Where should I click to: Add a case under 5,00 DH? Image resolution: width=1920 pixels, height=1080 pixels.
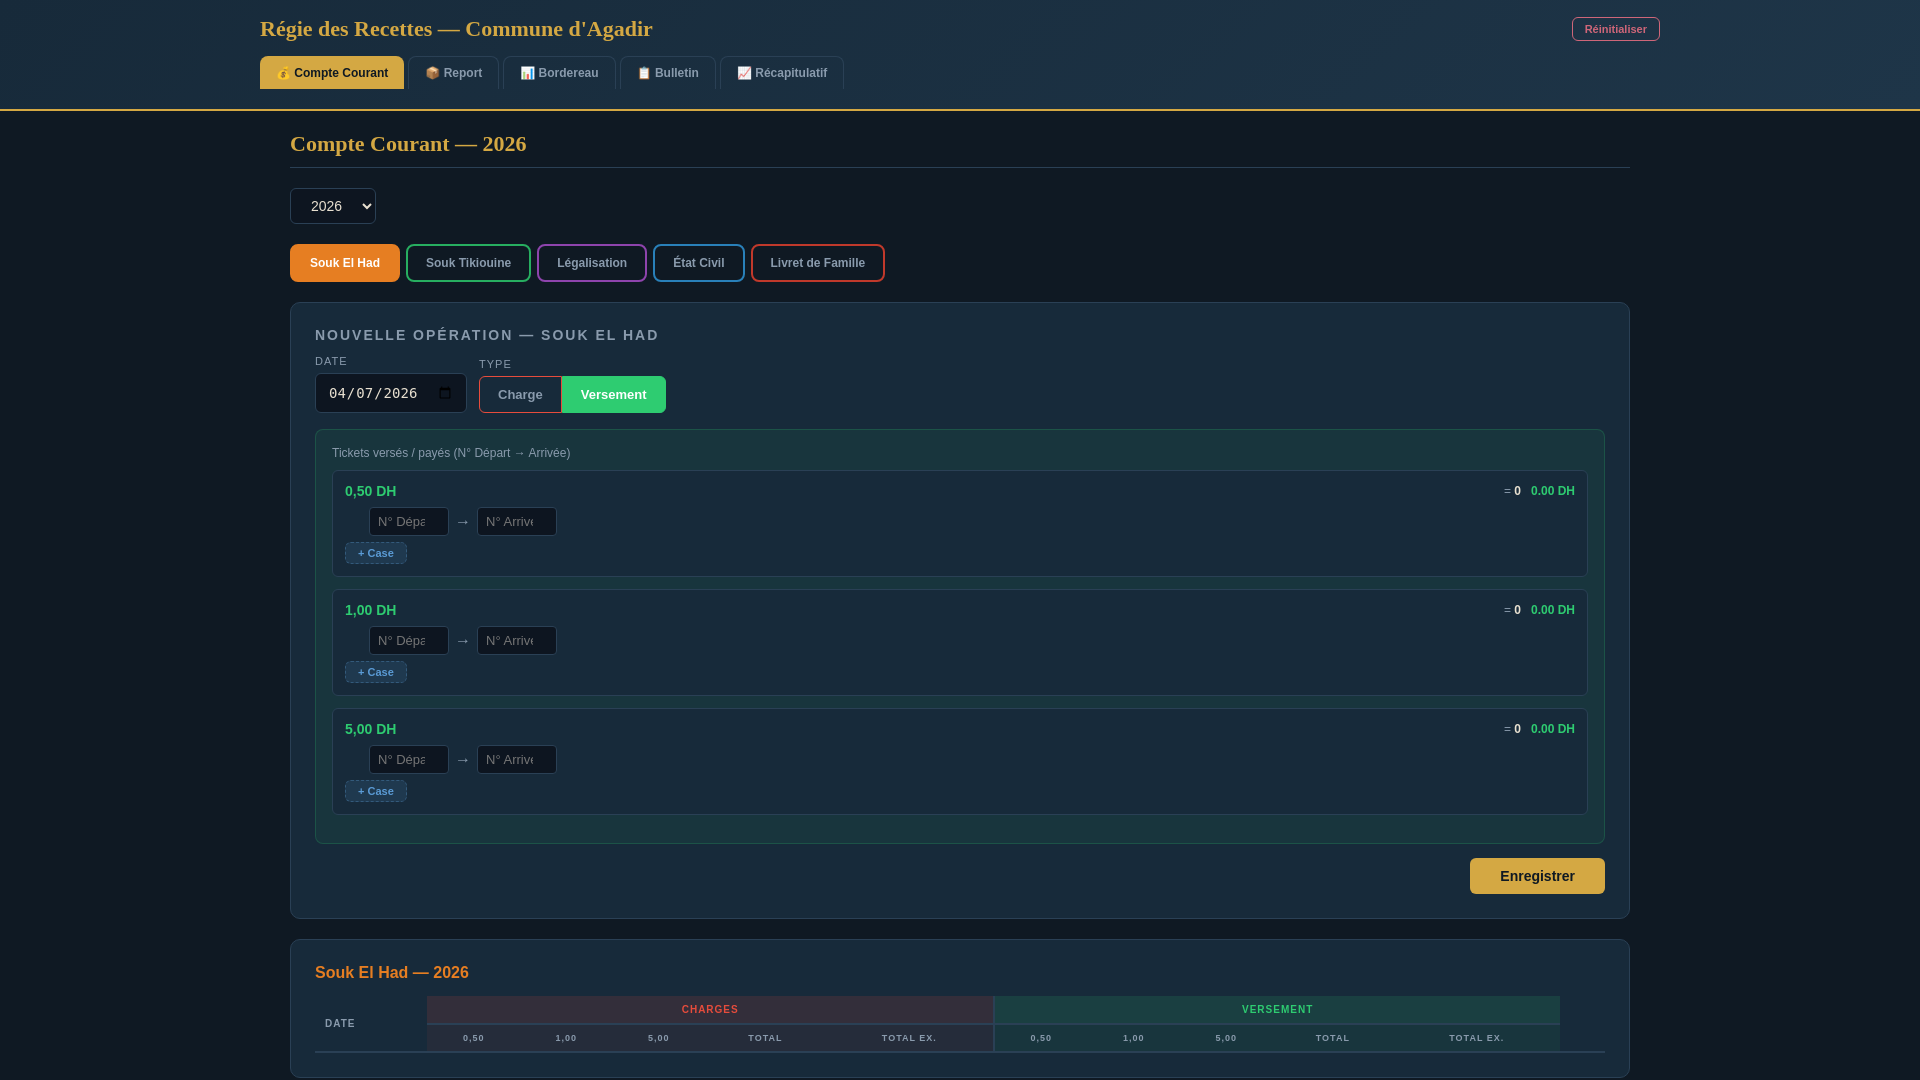(376, 791)
